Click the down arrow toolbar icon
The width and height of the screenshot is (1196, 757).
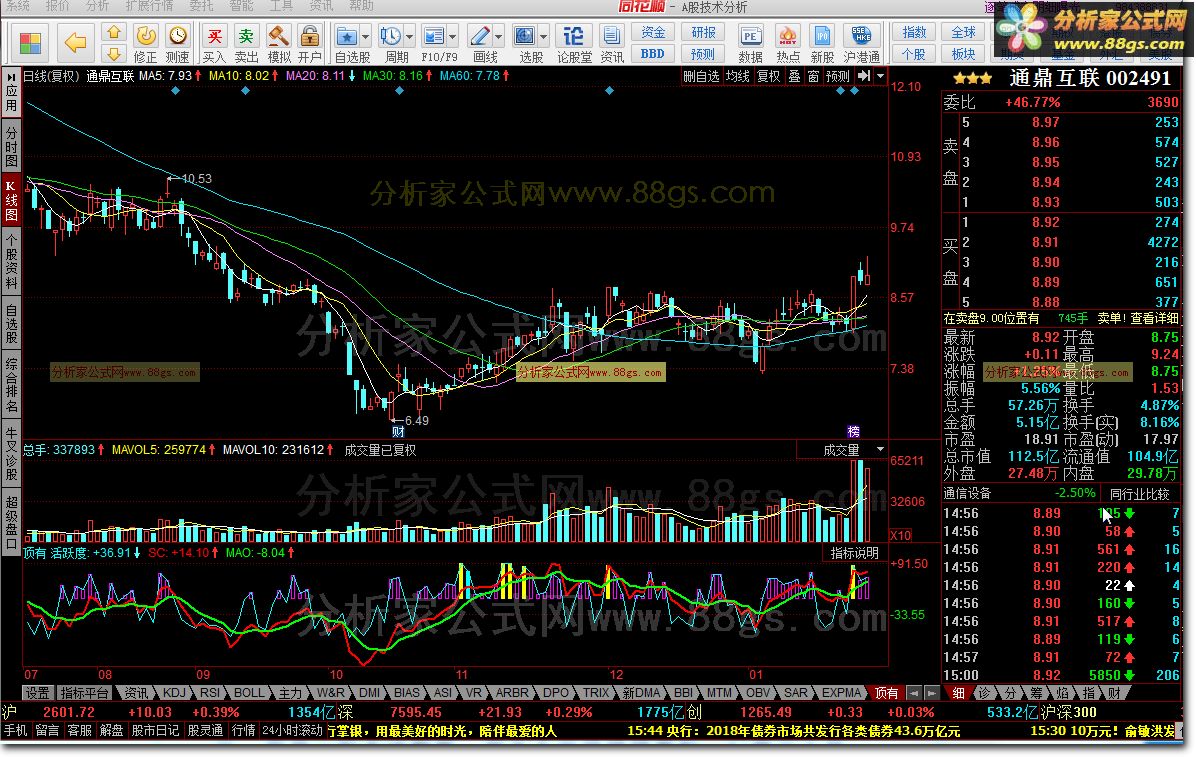[113, 53]
